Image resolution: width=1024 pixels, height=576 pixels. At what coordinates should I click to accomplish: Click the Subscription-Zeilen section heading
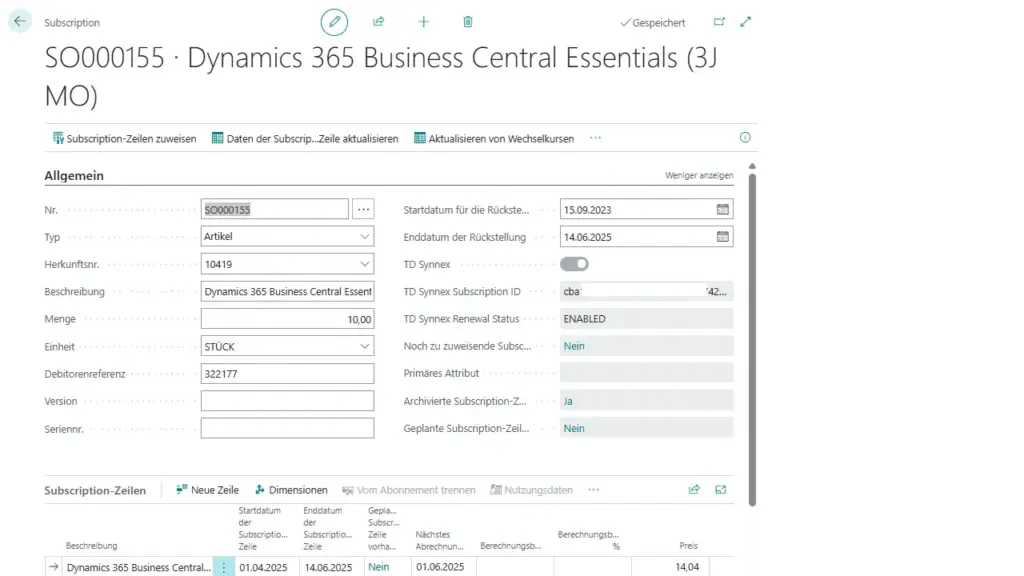tap(95, 490)
